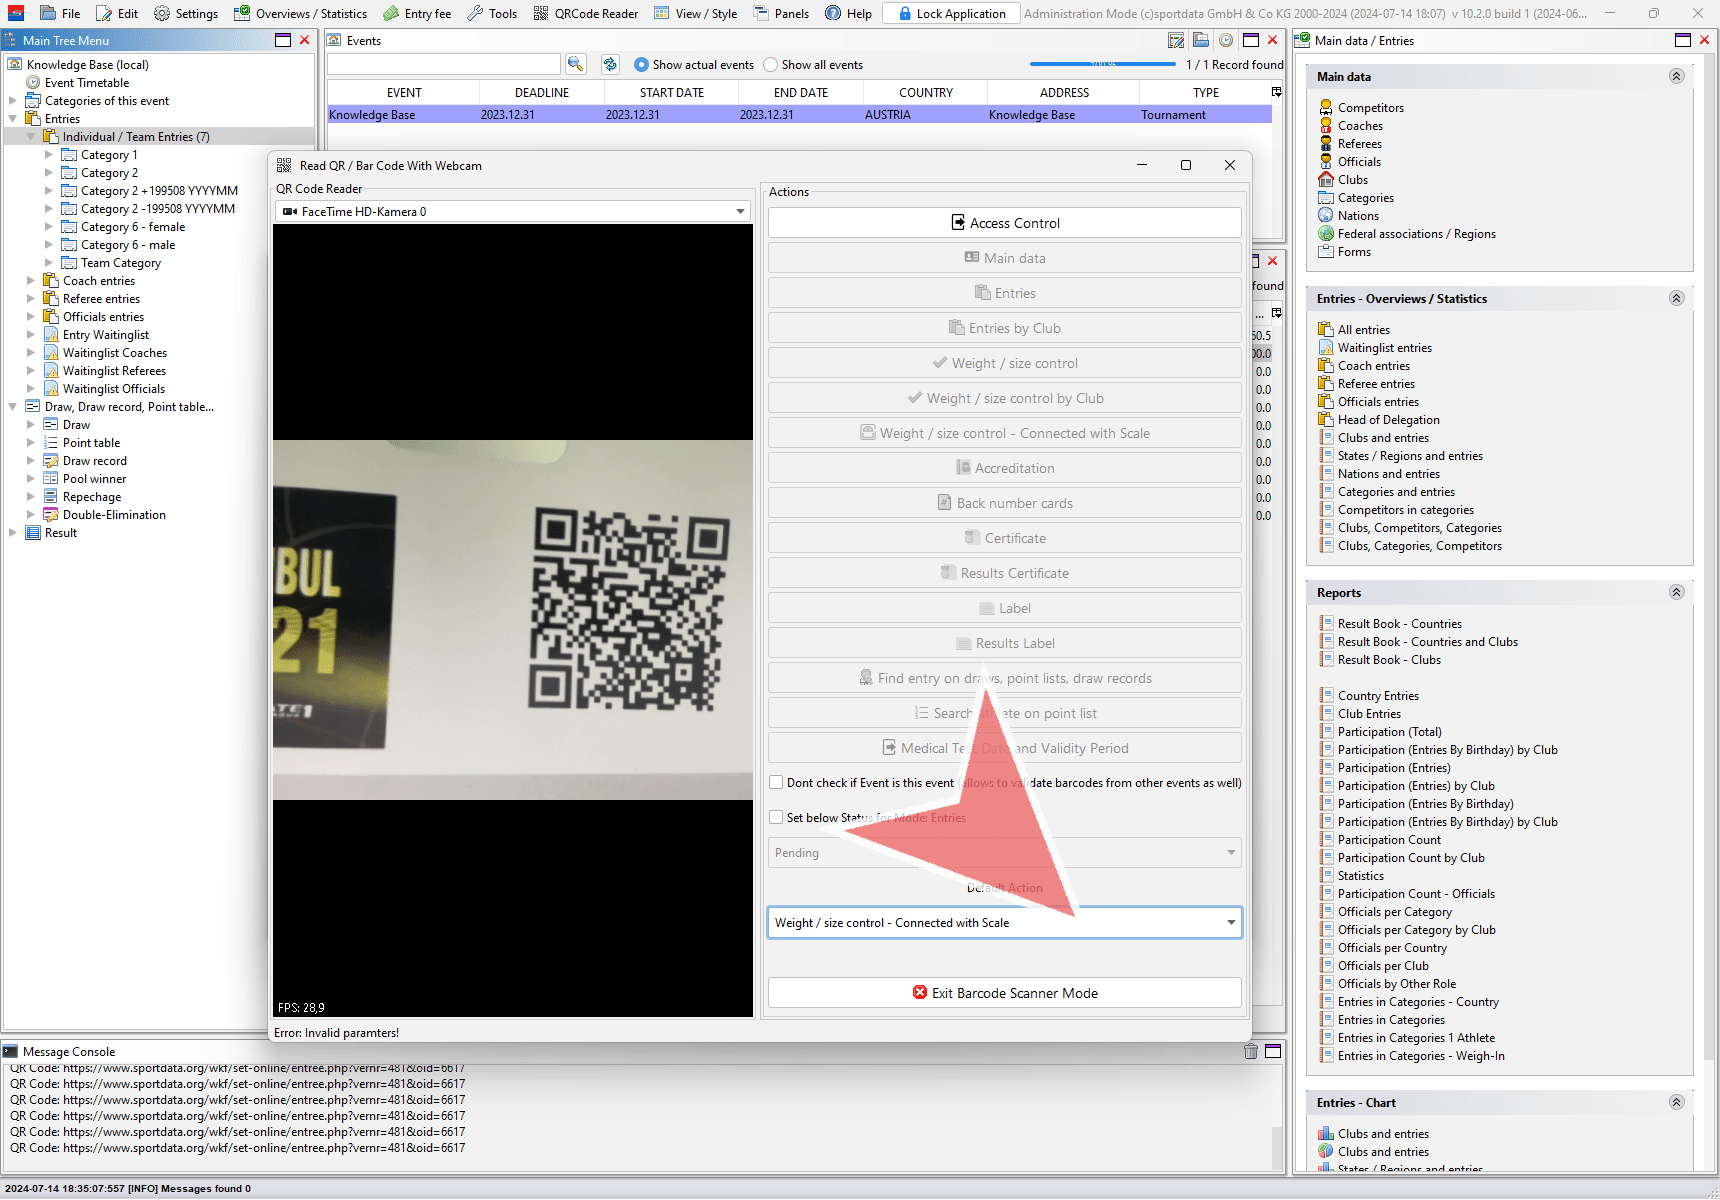Screen dimensions: 1720x1200
Task: Open Clubs and entries chart icon
Action: 1326,1134
